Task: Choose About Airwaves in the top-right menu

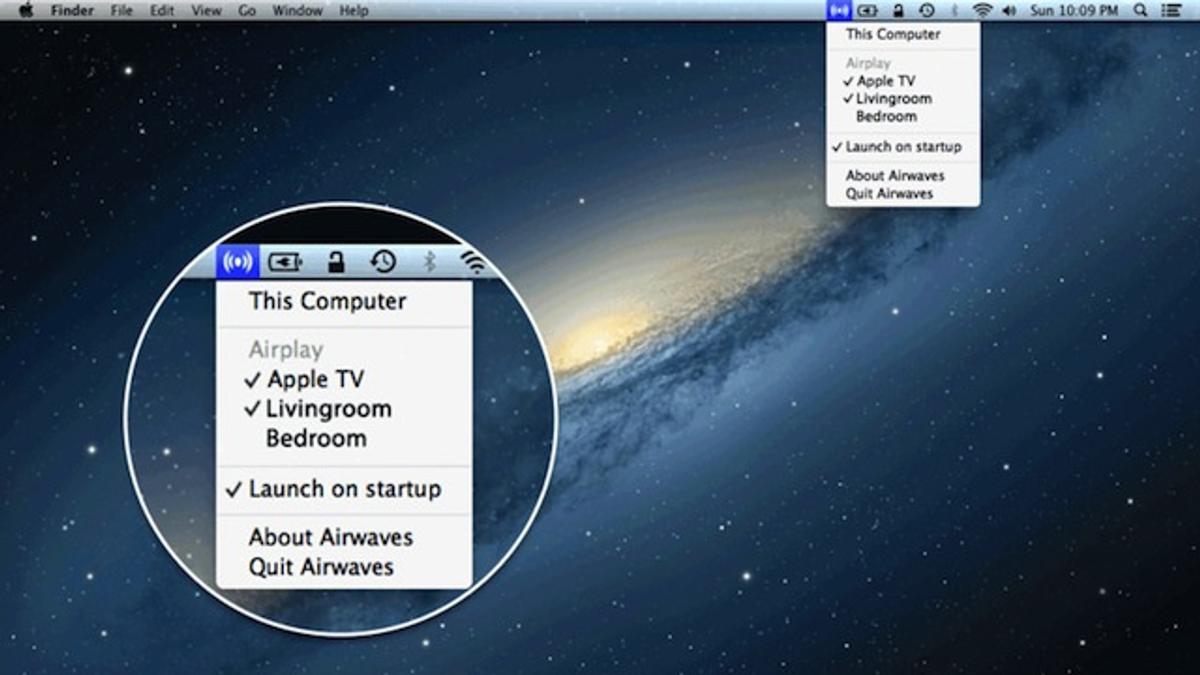Action: [x=895, y=176]
